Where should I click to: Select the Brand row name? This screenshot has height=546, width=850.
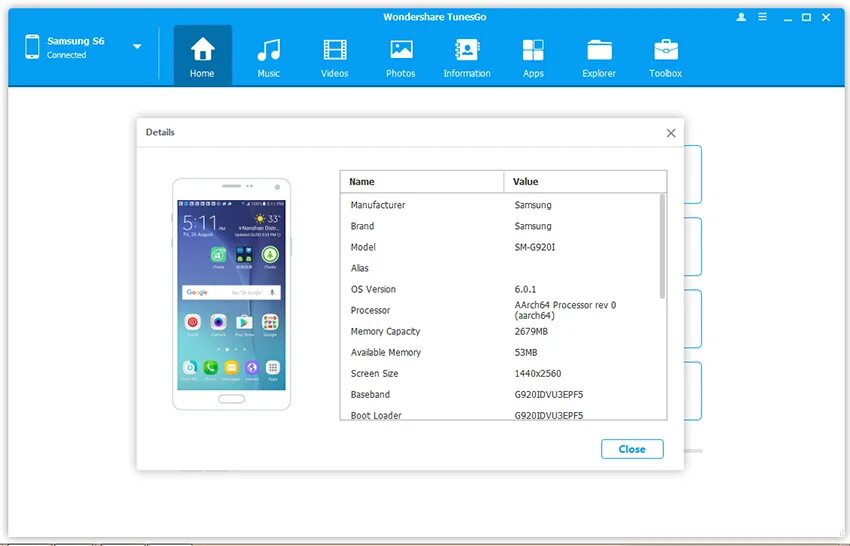[362, 226]
